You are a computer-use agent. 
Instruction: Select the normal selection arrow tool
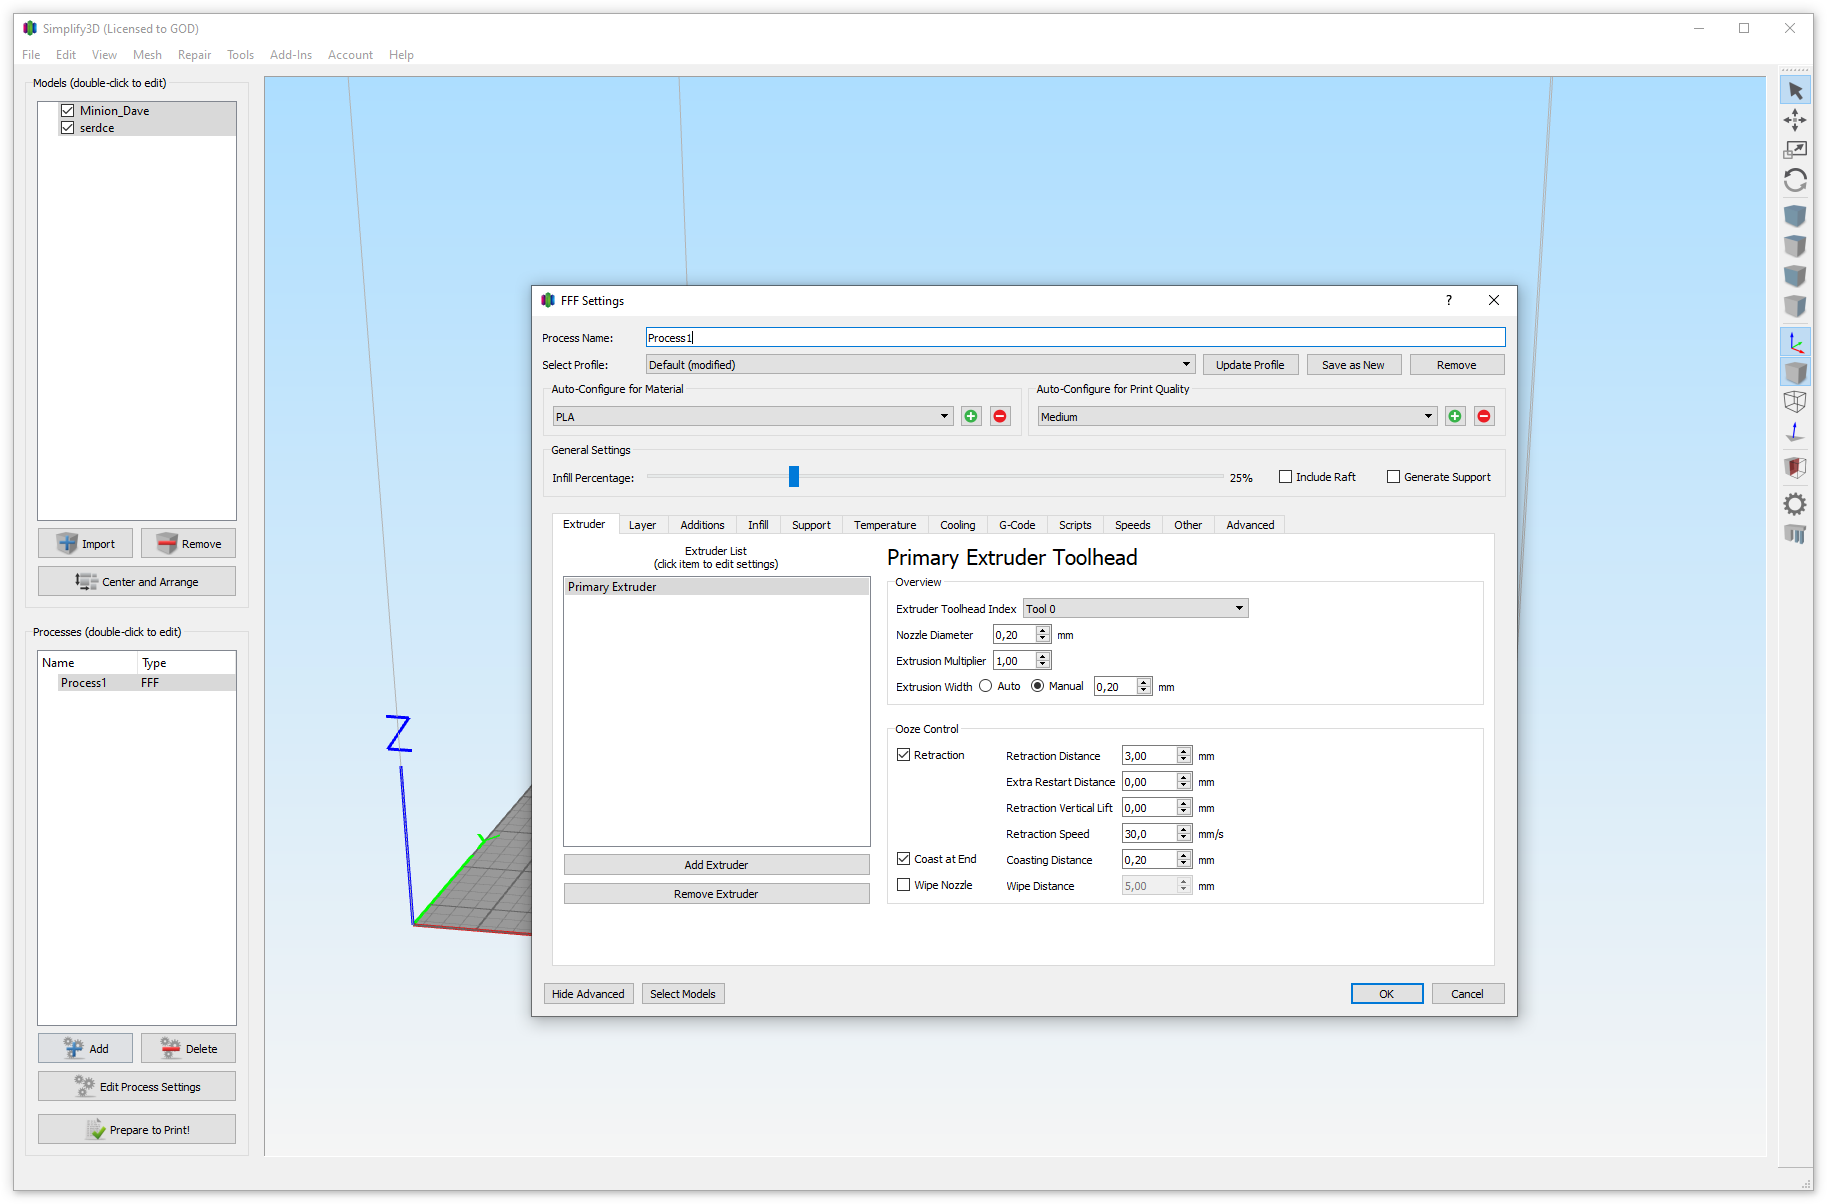[x=1795, y=91]
